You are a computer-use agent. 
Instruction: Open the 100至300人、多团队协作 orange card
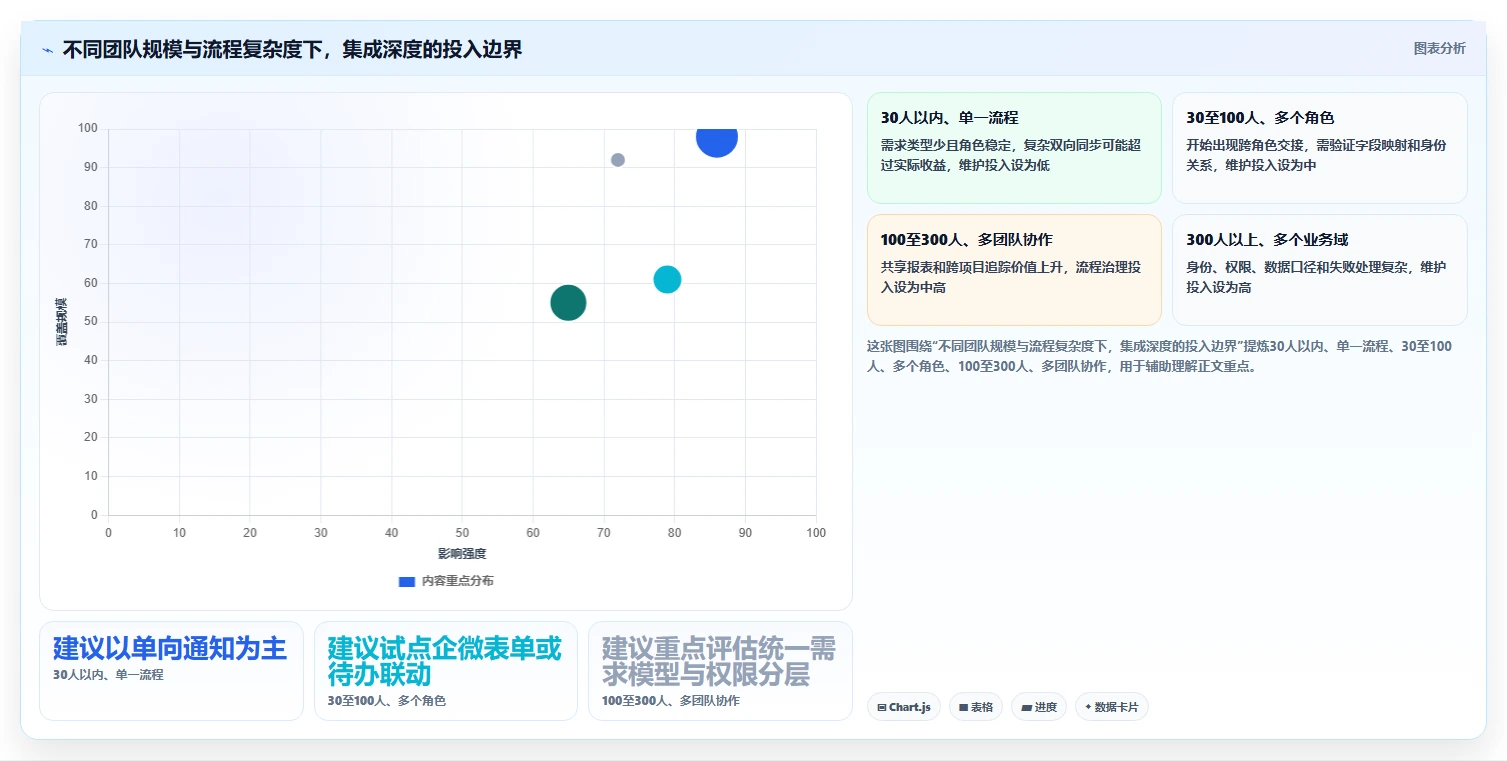click(x=1014, y=270)
